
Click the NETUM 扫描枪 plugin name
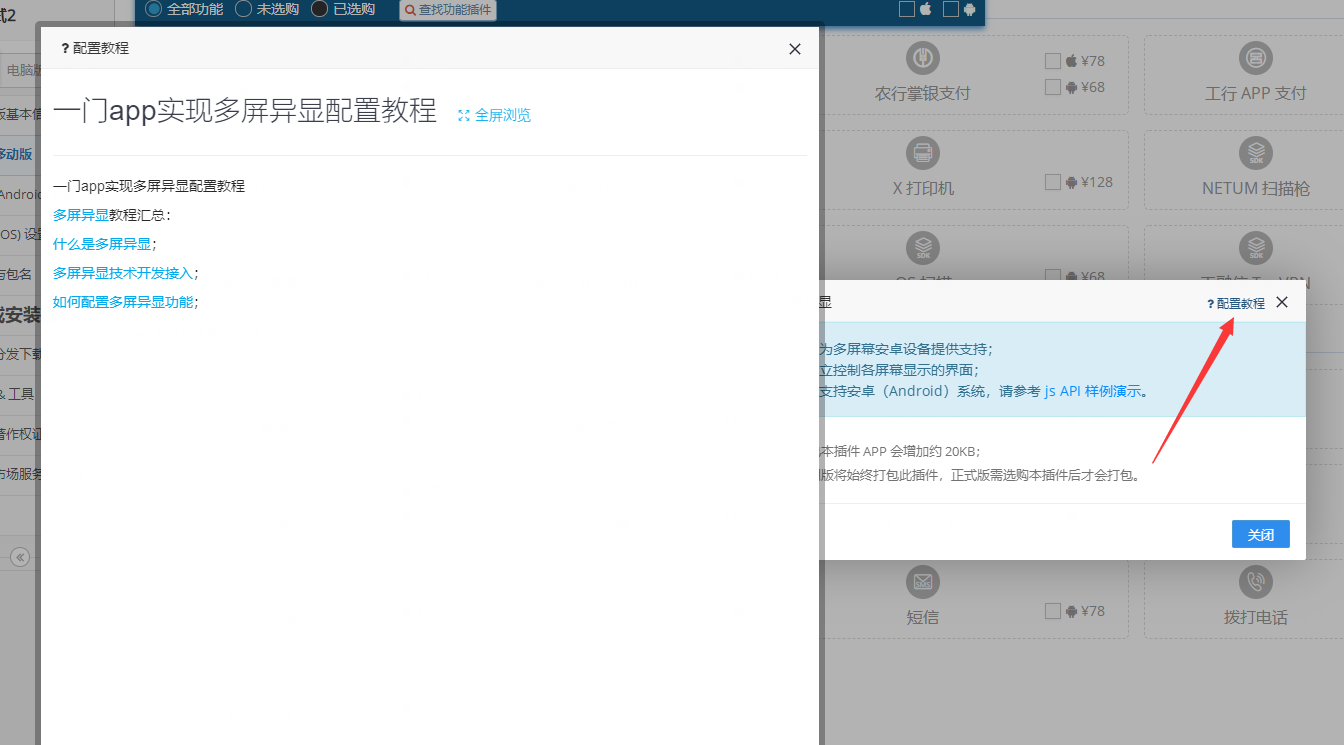pos(1256,188)
